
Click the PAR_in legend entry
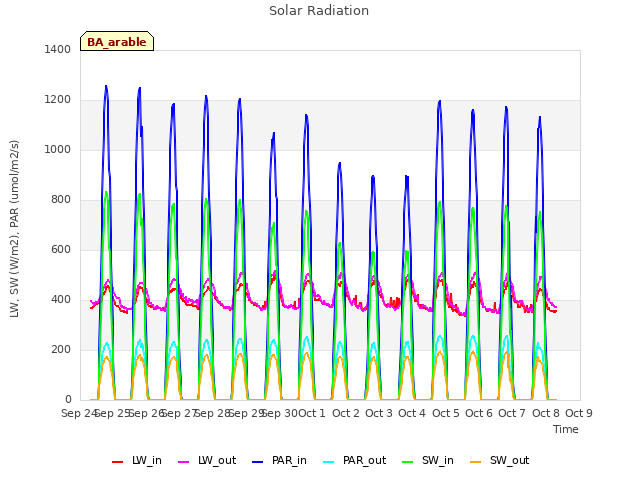point(280,461)
